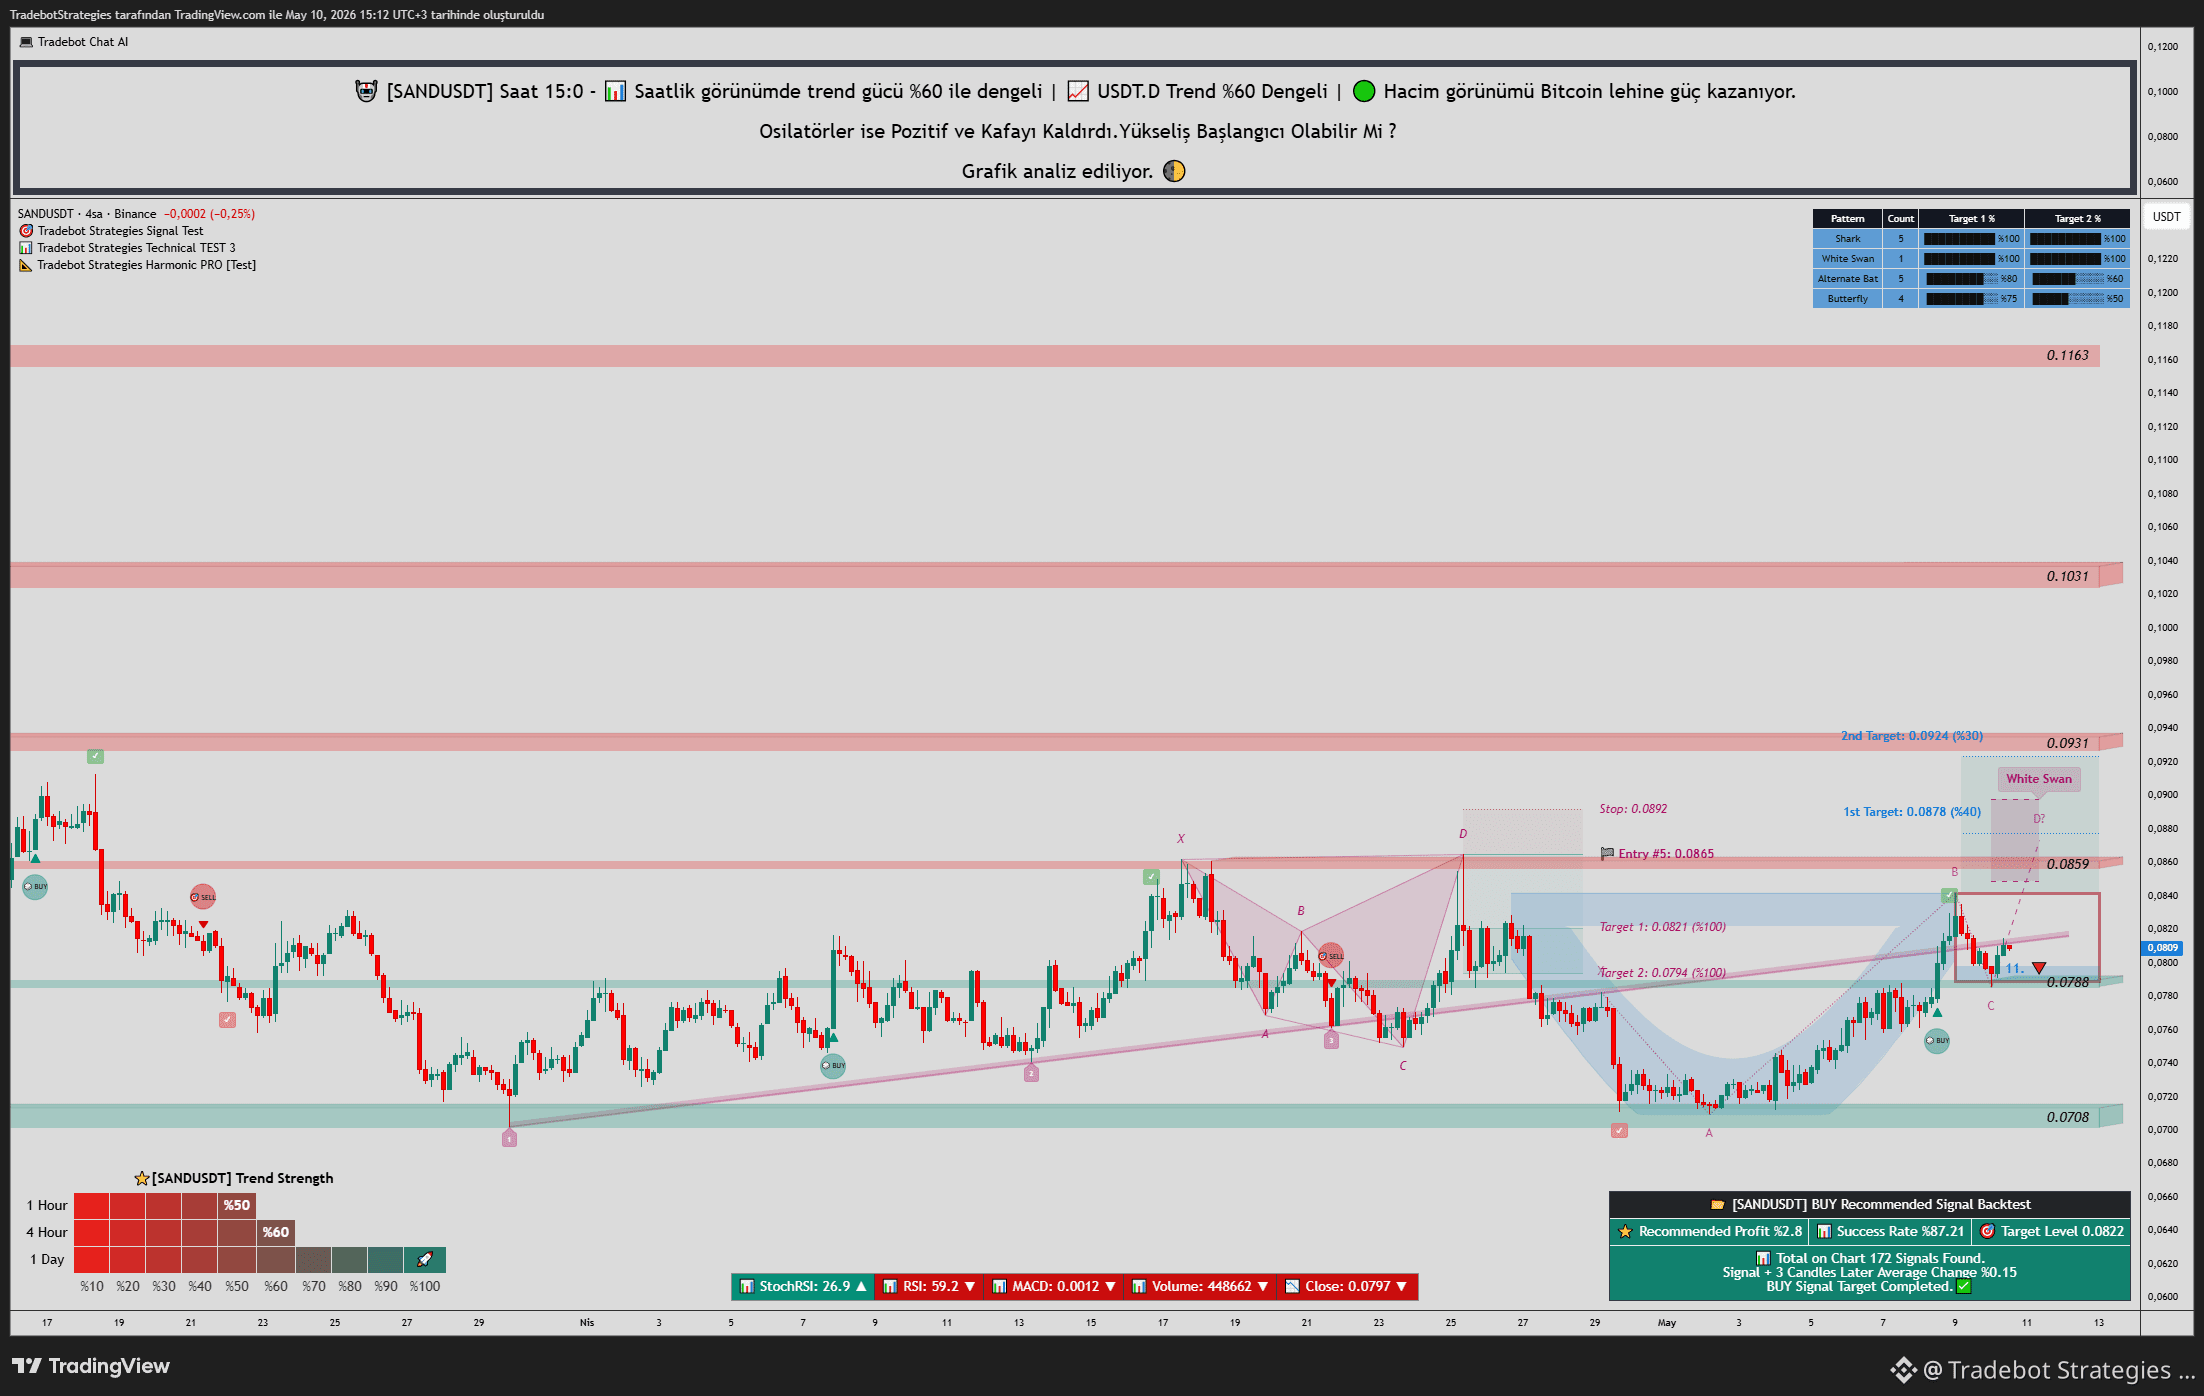Click the Nis month label on the time axis

[587, 1323]
